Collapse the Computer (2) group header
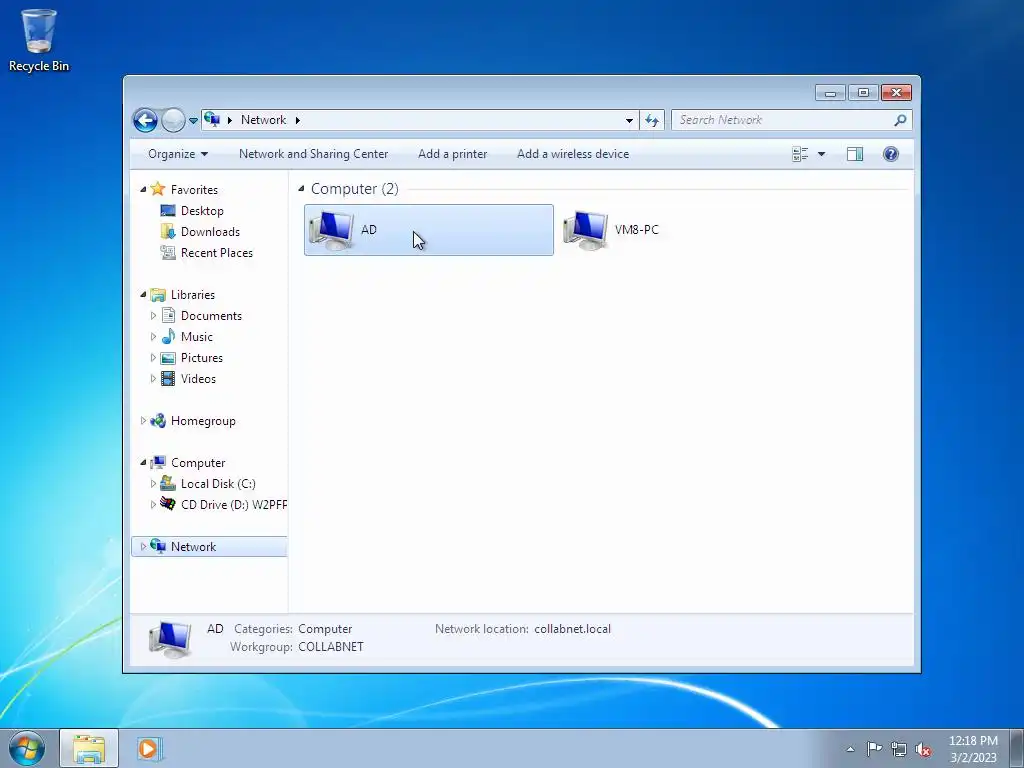Screen dimensions: 1024x768 [x=301, y=189]
